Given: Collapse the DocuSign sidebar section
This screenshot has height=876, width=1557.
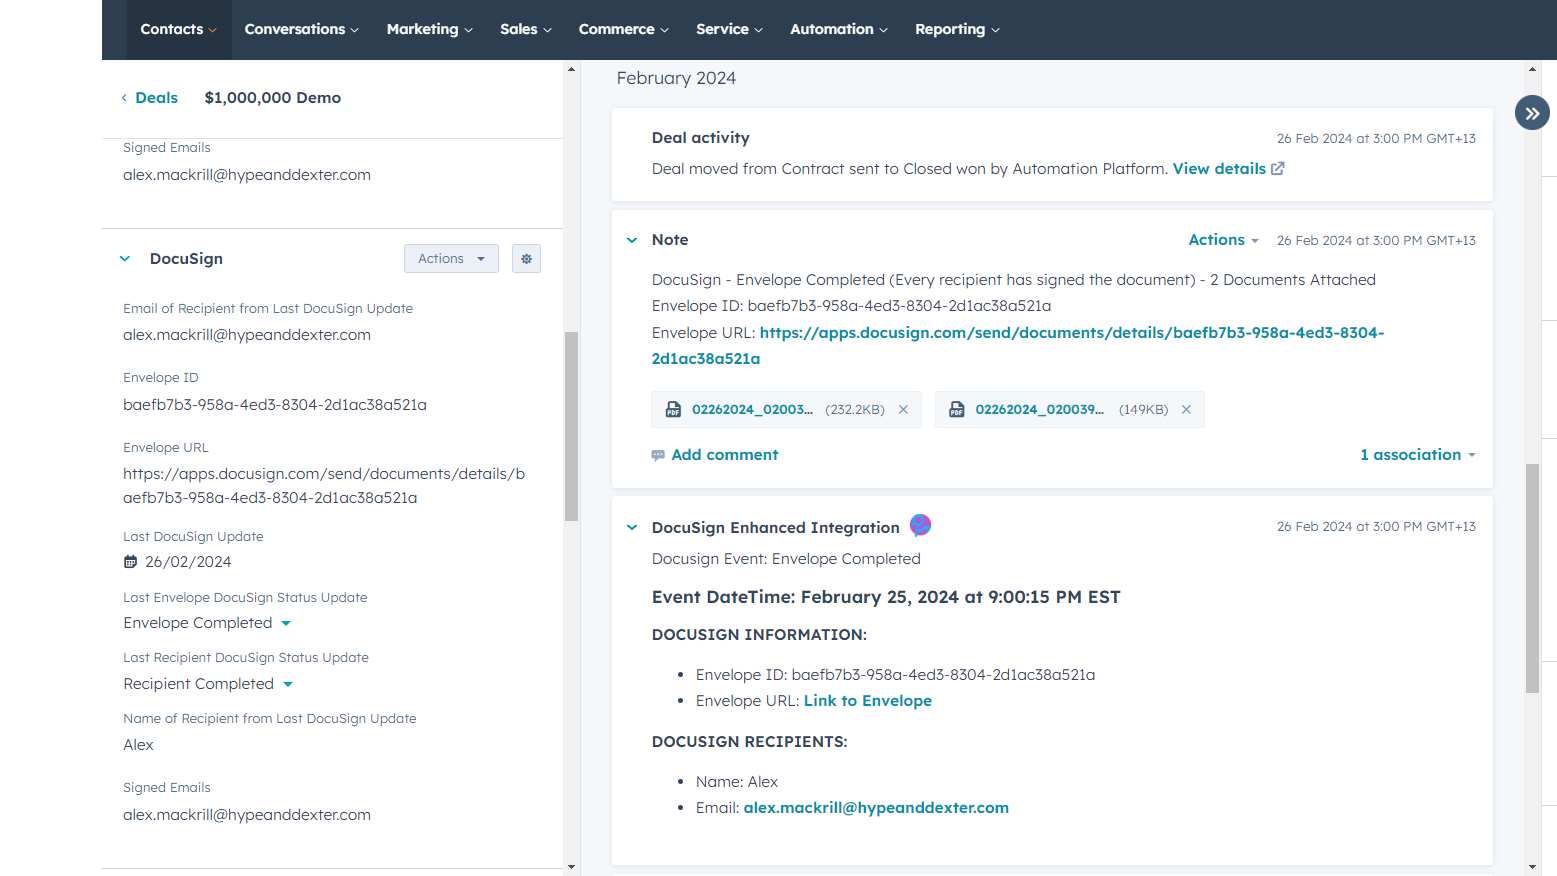Looking at the screenshot, I should click(x=125, y=259).
